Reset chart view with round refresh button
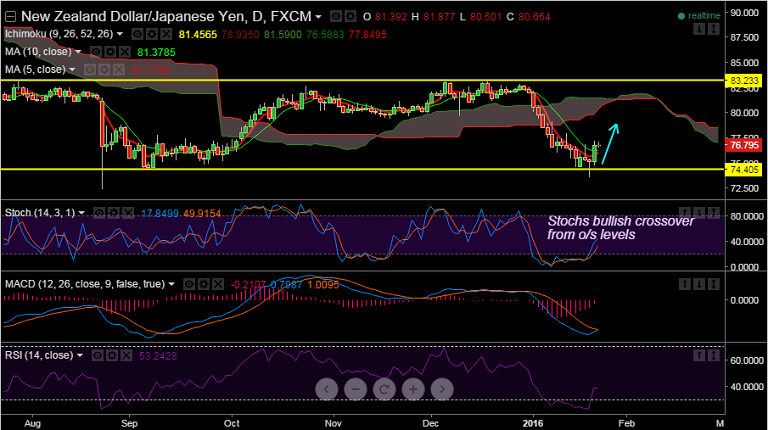 point(384,389)
